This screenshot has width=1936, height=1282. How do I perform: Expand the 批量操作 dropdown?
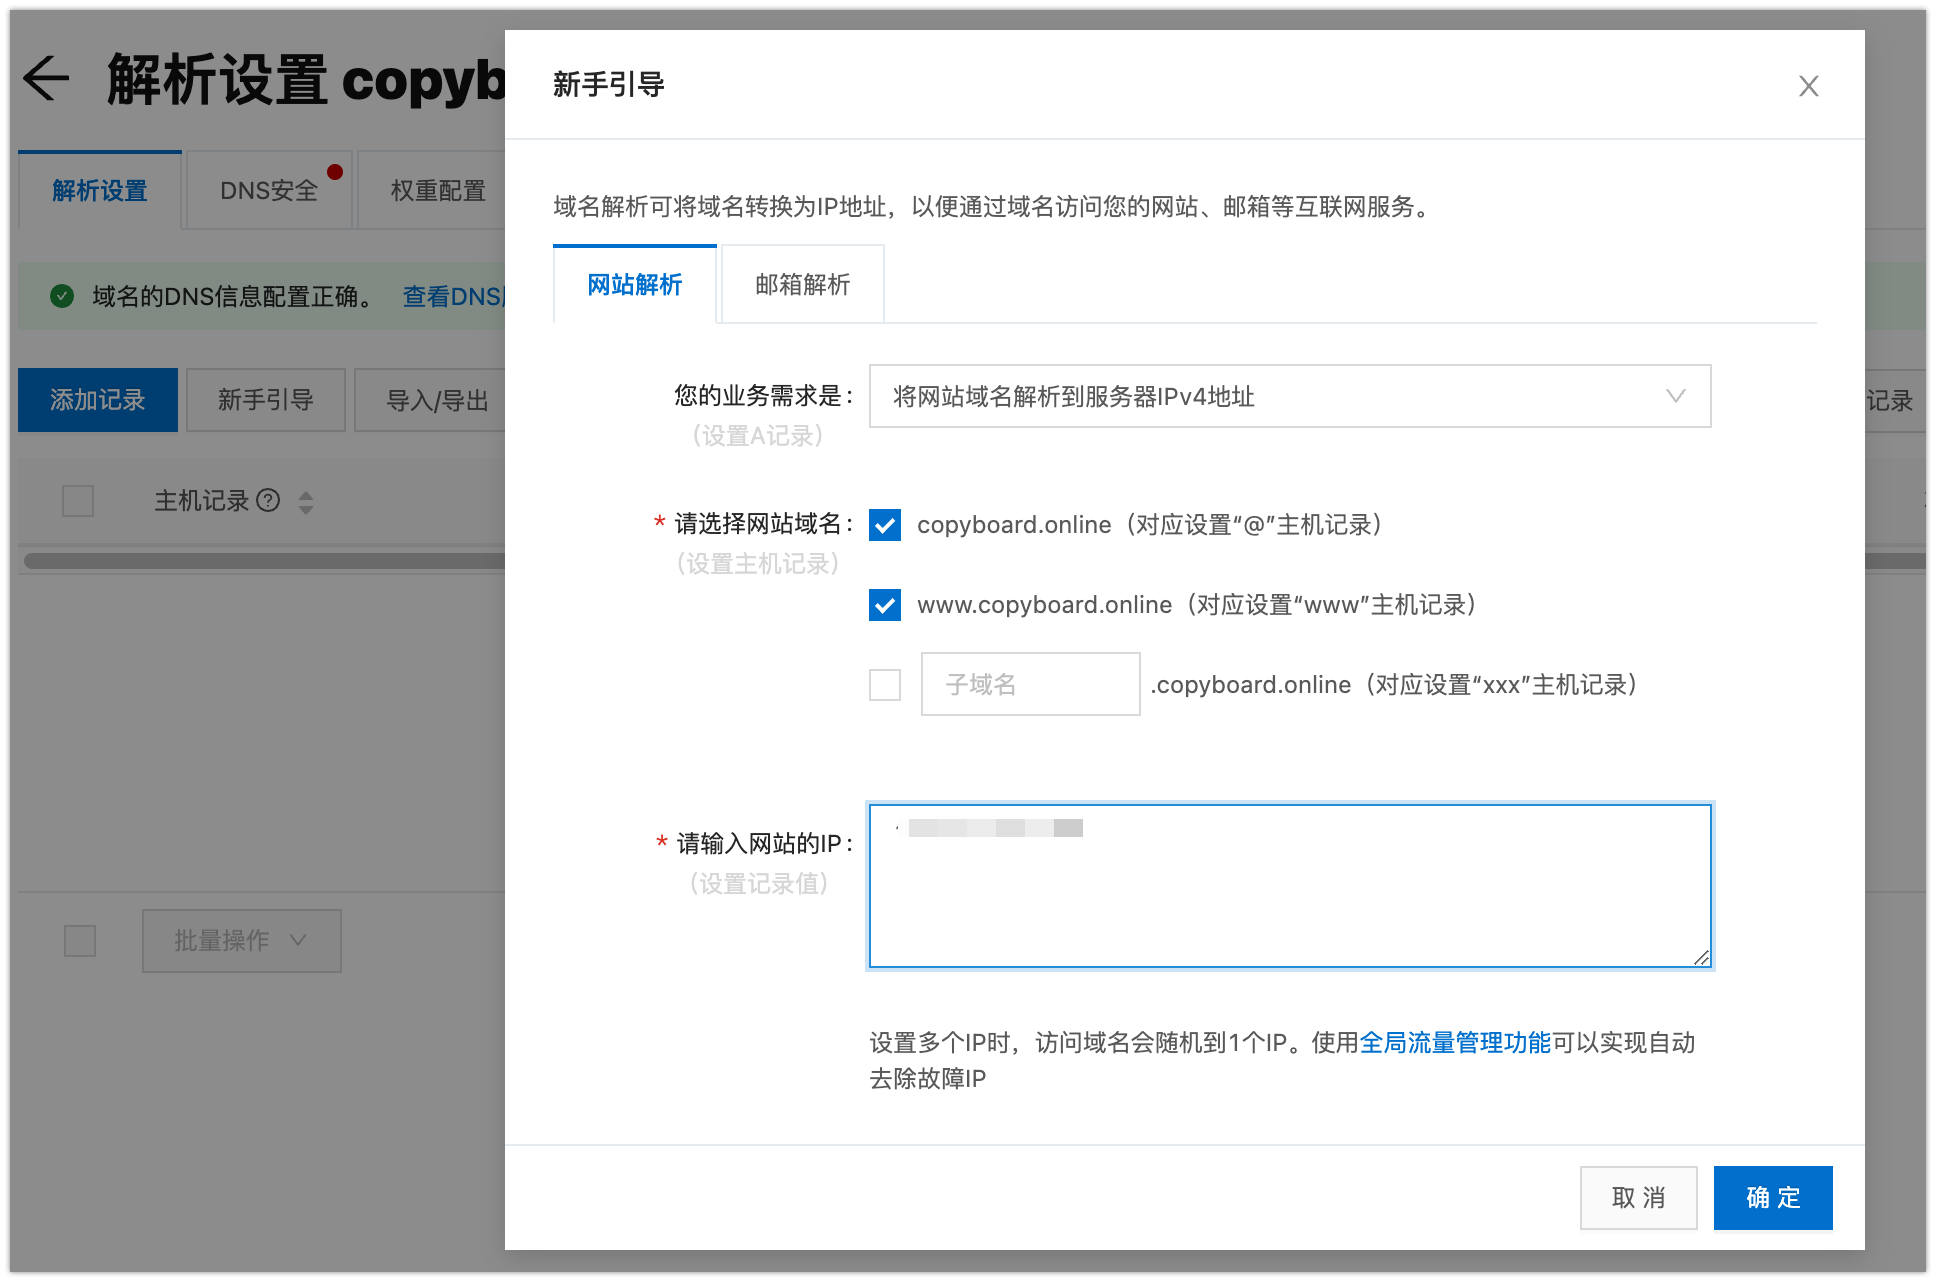pyautogui.click(x=241, y=940)
